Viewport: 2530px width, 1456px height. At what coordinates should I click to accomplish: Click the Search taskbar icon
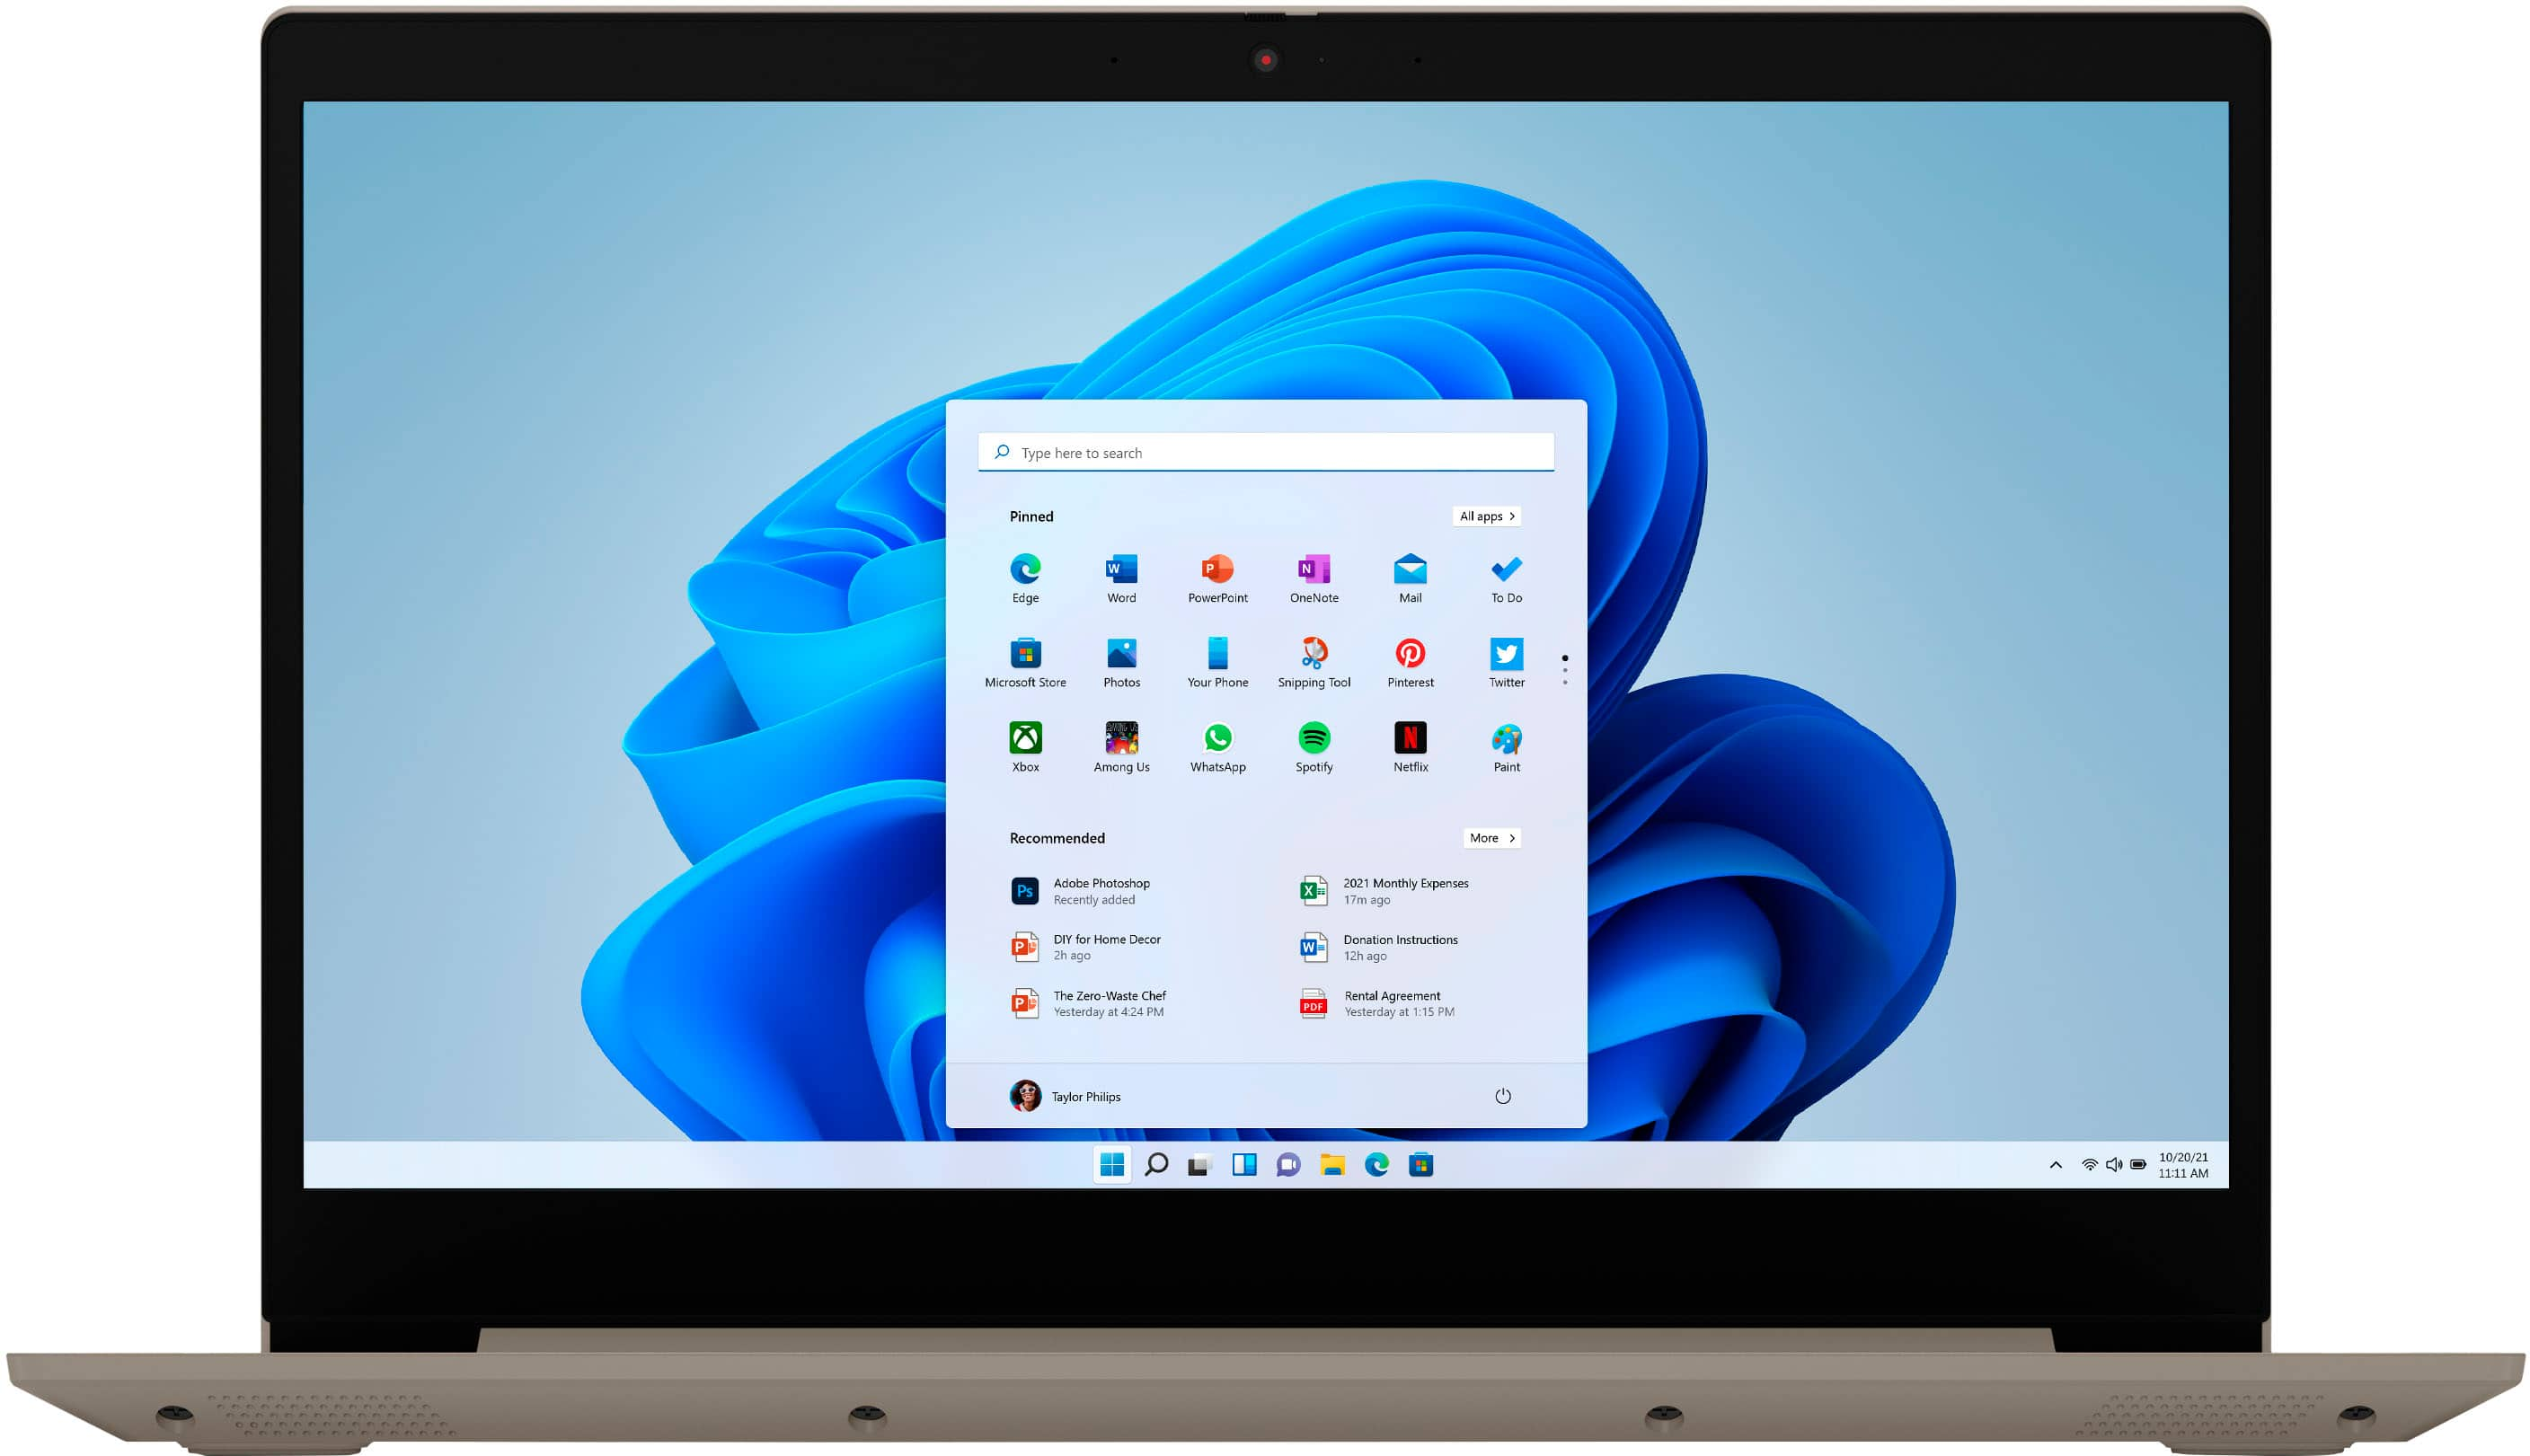[1154, 1164]
